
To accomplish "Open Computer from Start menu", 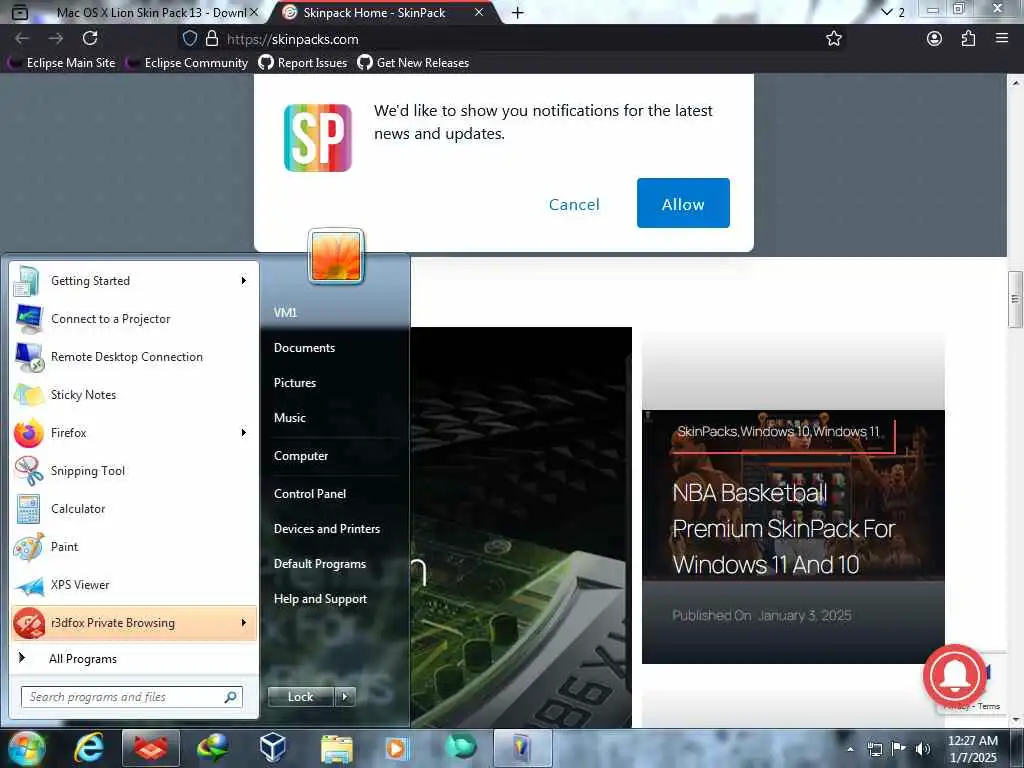I will coord(300,456).
